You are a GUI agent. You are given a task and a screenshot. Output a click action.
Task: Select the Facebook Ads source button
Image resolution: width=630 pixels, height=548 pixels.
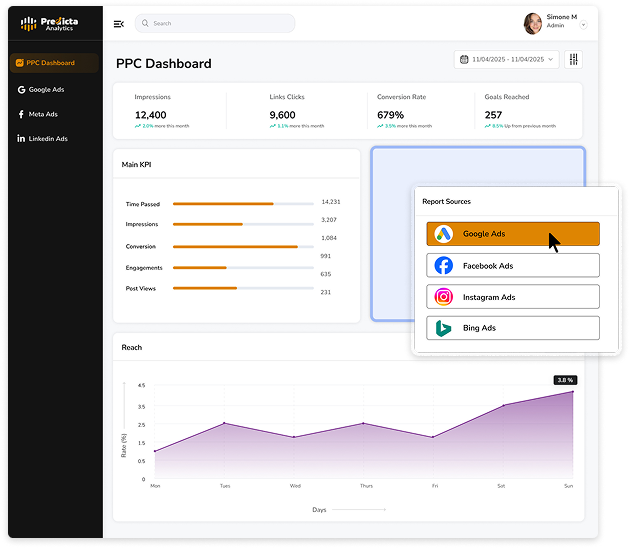[x=513, y=266]
